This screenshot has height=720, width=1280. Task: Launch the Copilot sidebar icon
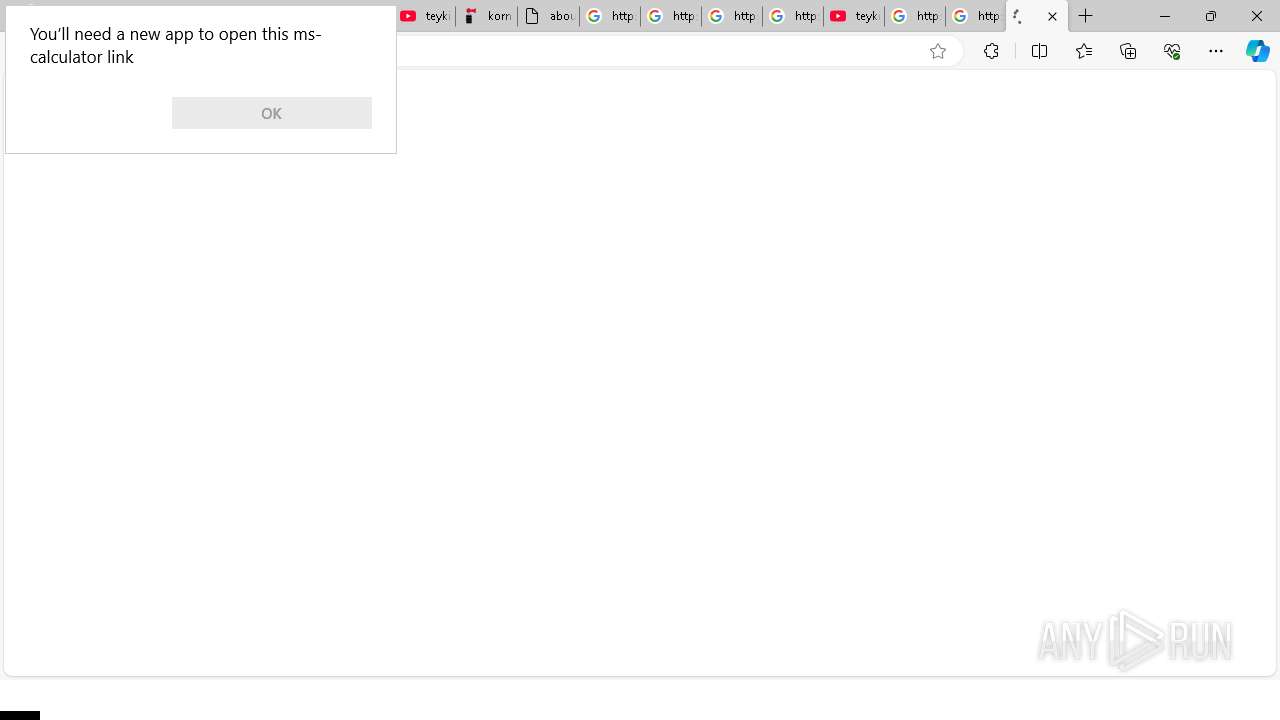(x=1258, y=51)
